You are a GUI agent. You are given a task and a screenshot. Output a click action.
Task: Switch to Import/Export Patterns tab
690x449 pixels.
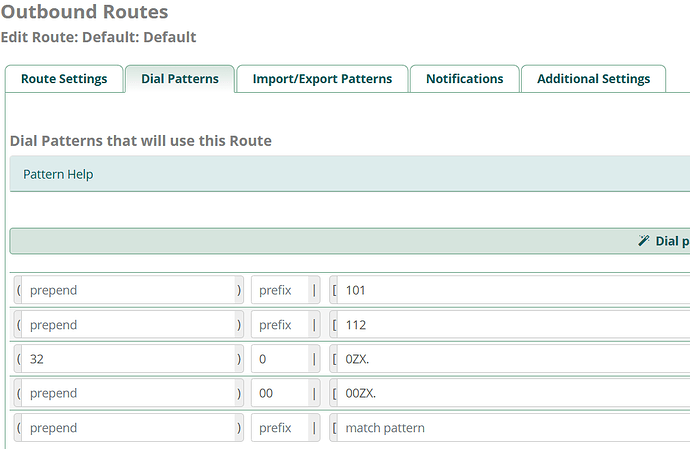click(x=322, y=79)
